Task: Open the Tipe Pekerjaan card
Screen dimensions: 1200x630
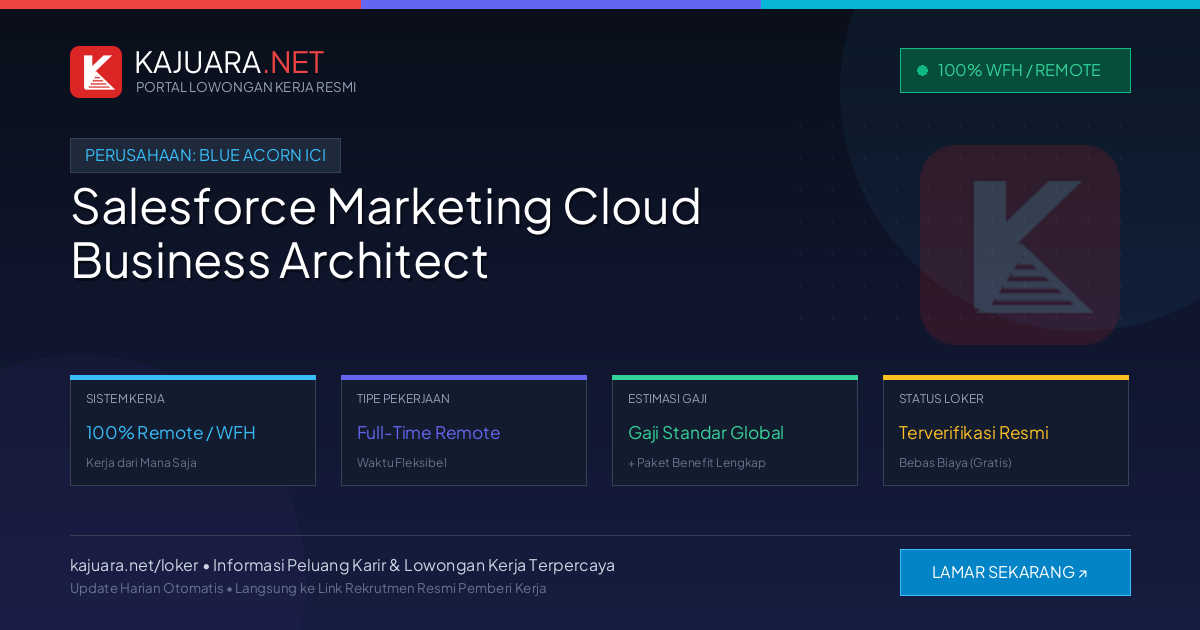Action: [x=464, y=431]
